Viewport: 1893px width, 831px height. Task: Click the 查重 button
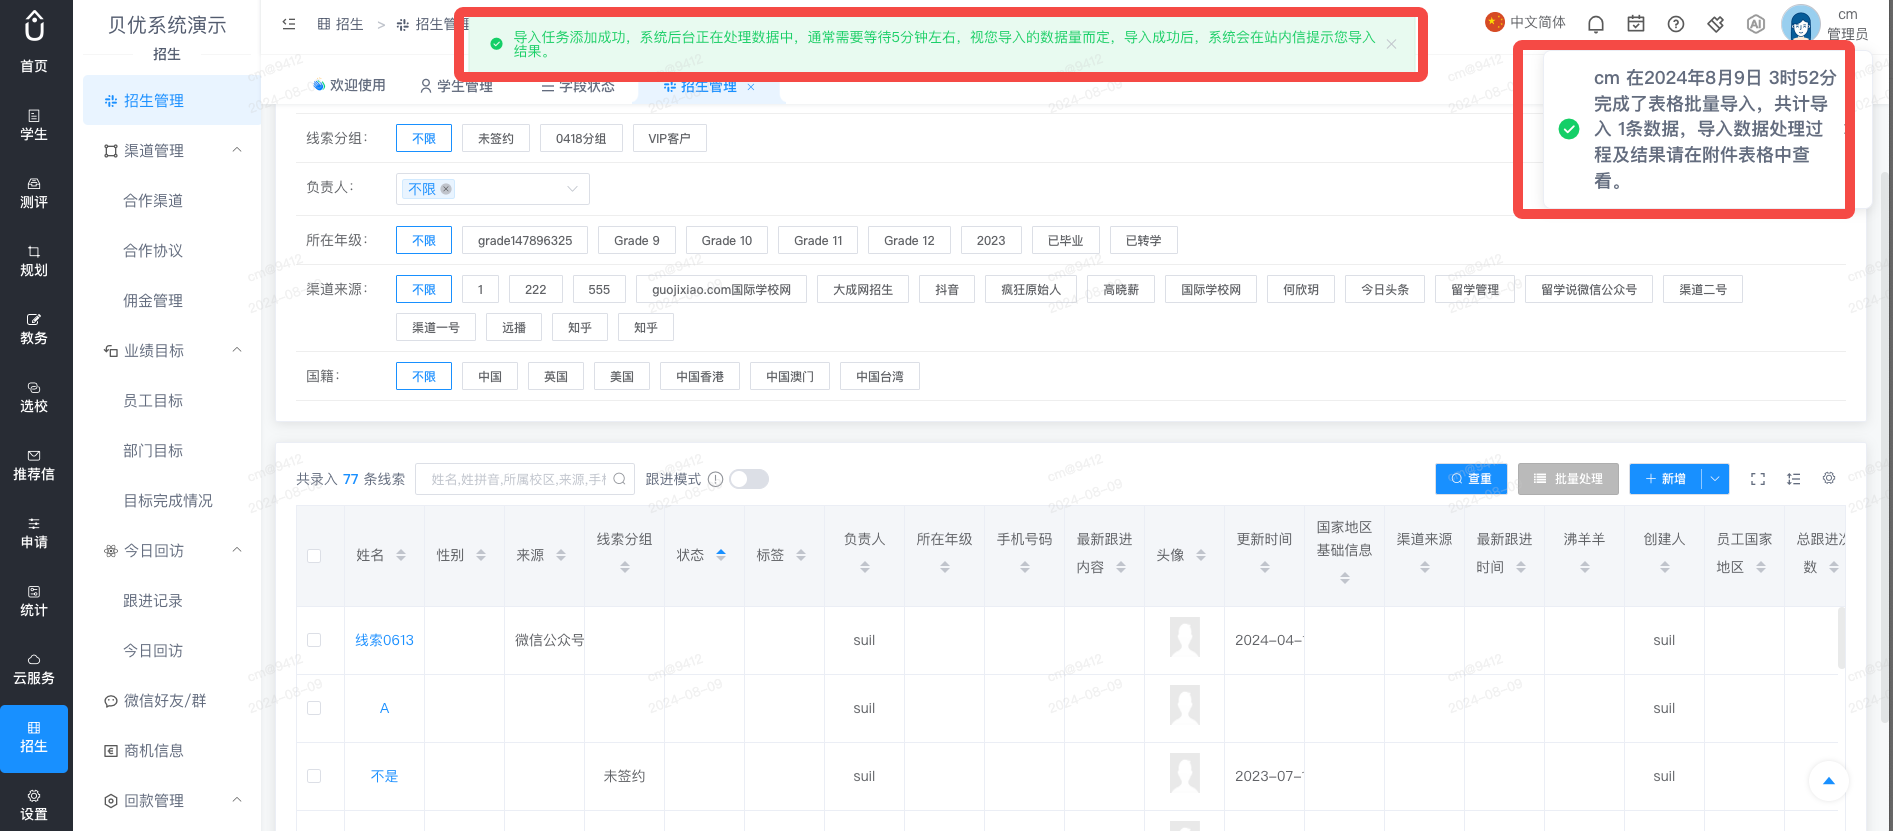[1471, 479]
